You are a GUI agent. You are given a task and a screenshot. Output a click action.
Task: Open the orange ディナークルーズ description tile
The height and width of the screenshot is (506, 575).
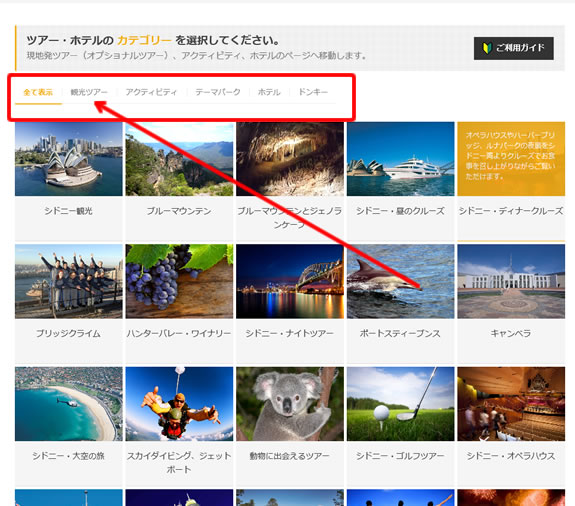click(x=511, y=159)
